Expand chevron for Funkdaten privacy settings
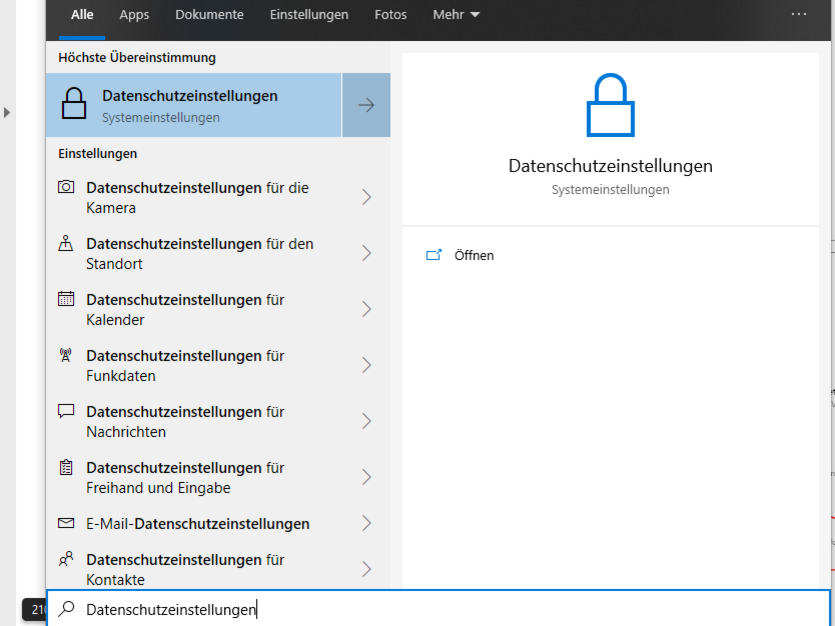 tap(366, 365)
